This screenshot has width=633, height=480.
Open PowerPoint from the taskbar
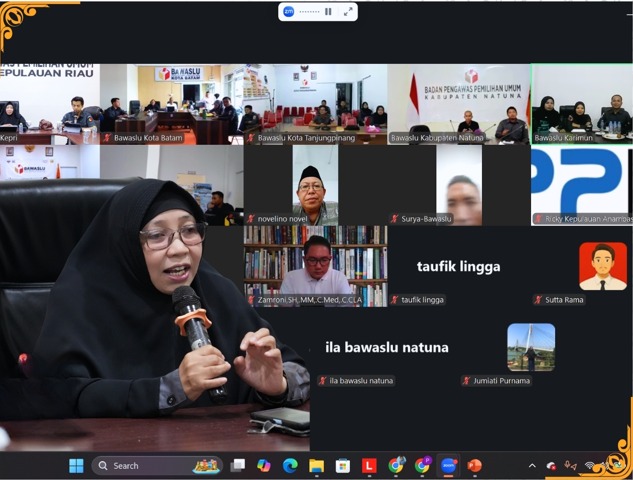coord(474,465)
